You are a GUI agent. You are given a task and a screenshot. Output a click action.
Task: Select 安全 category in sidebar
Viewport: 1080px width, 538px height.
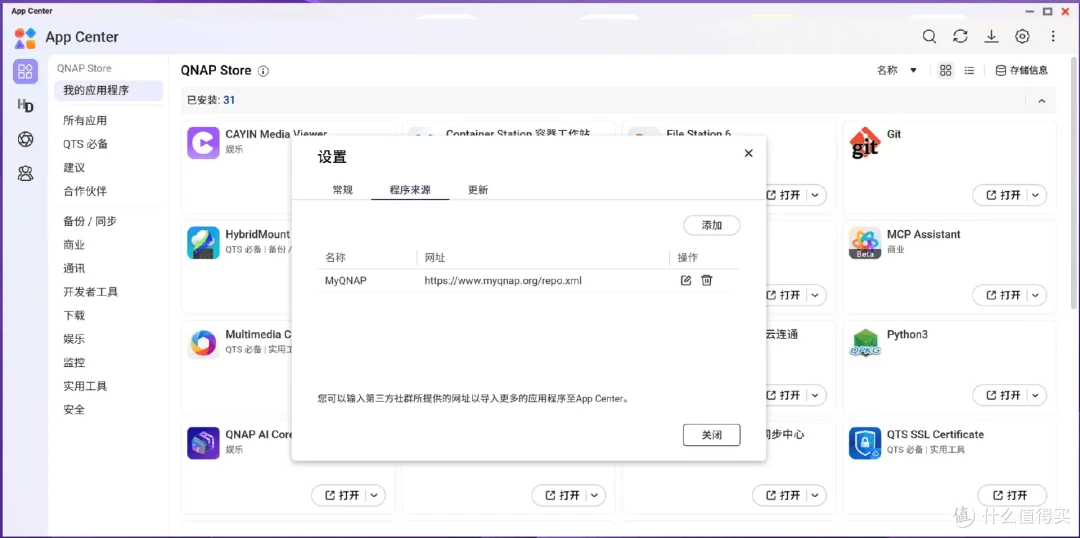[x=74, y=409]
